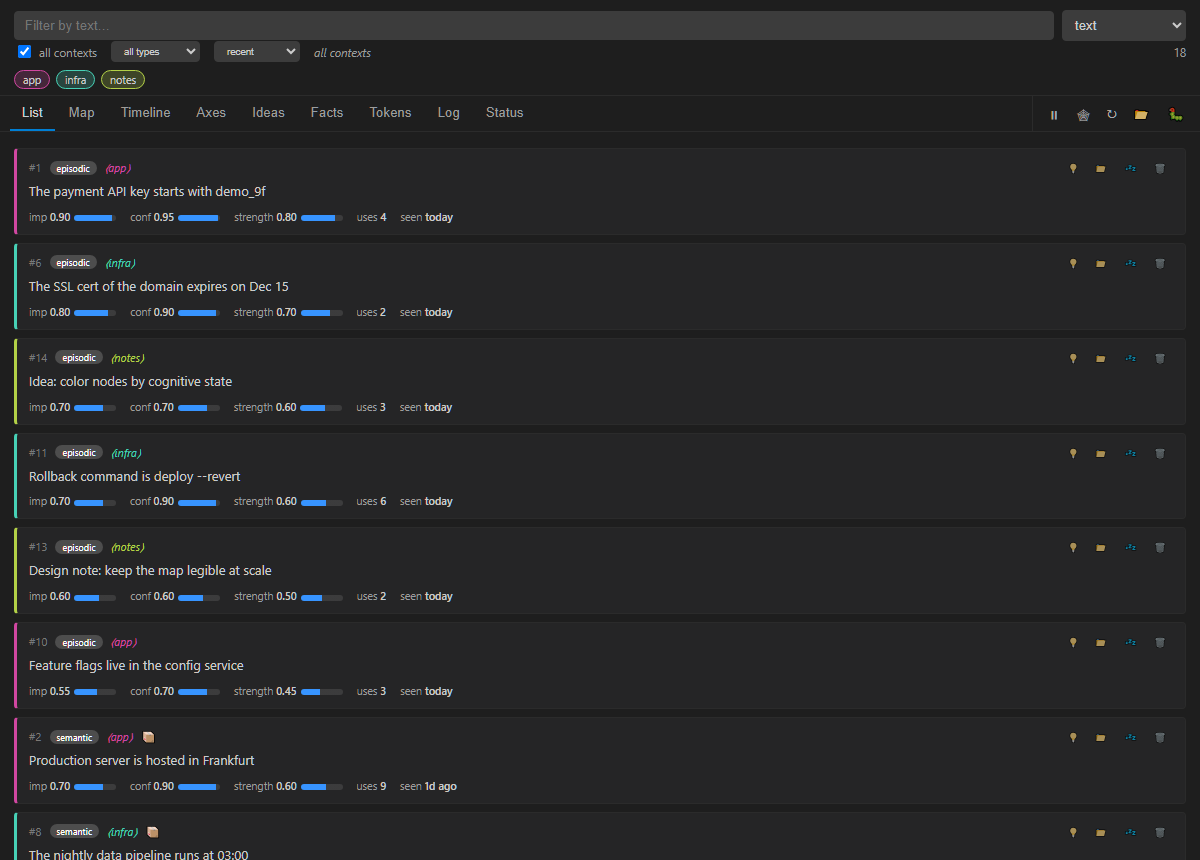Screen dimensions: 1200x860
Task: Click folder icon on Feature flags row
Action: click(1101, 643)
